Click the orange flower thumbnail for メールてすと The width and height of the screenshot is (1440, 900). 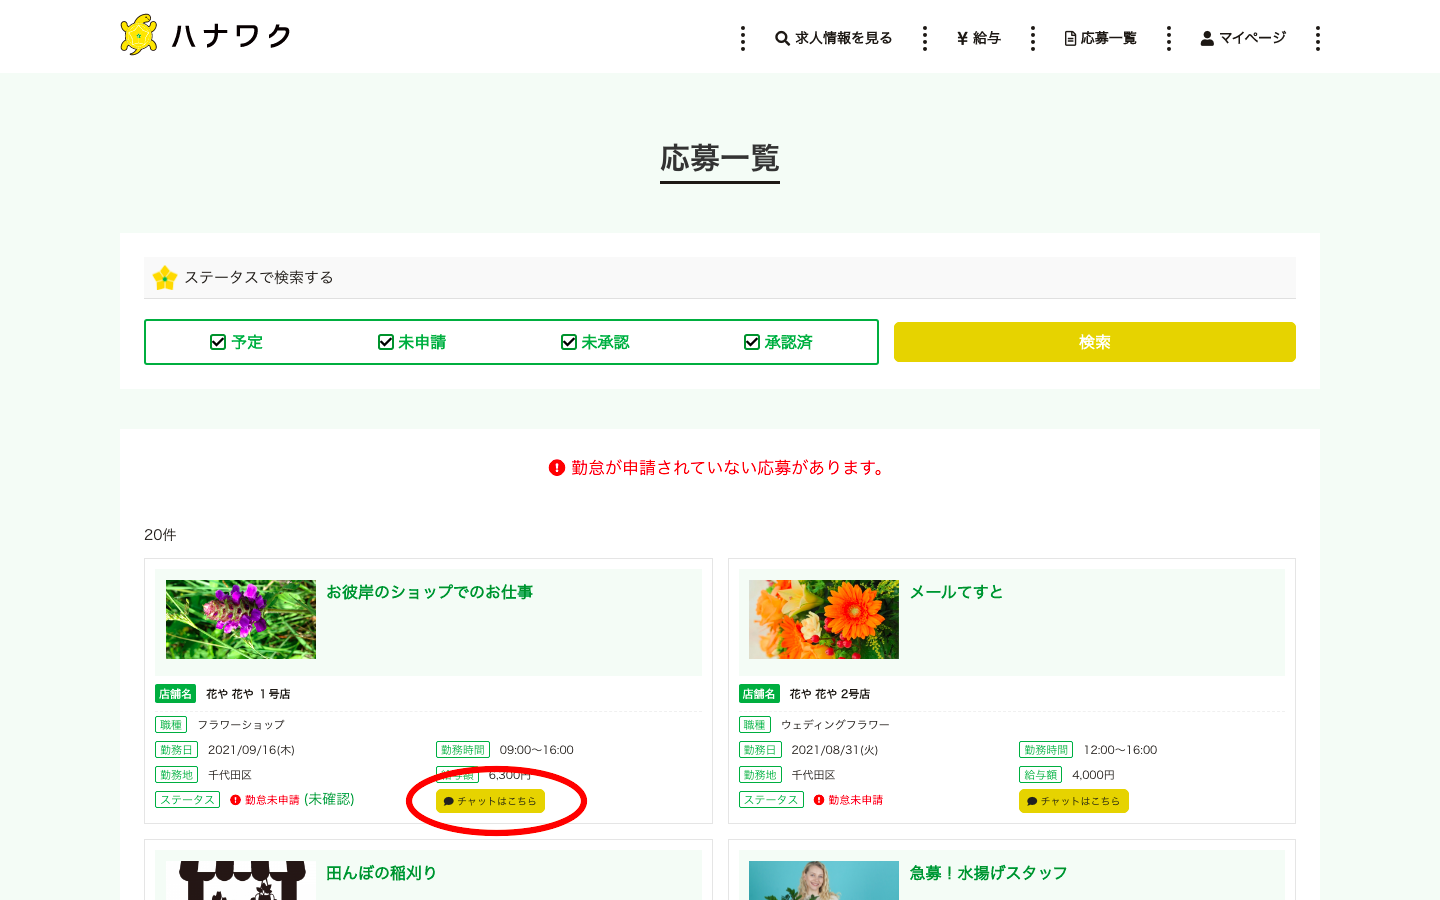tap(823, 619)
